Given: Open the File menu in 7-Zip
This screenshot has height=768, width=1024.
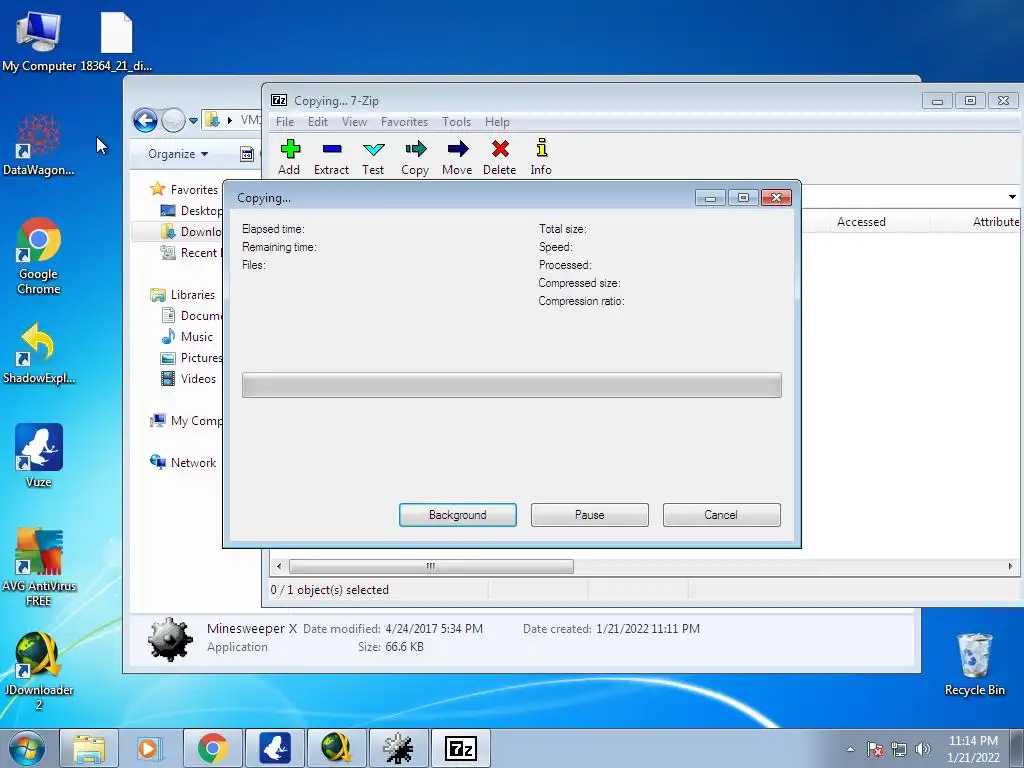Looking at the screenshot, I should click(x=285, y=122).
